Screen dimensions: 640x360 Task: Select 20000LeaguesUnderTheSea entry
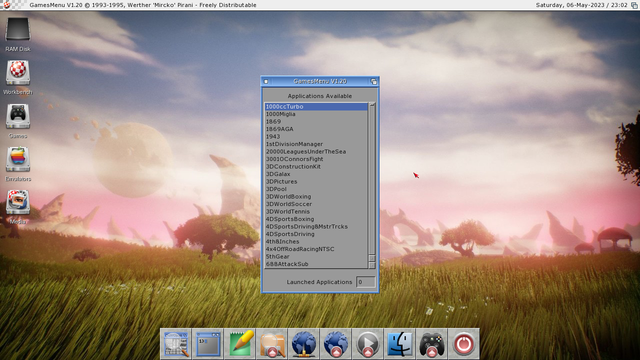click(x=316, y=151)
